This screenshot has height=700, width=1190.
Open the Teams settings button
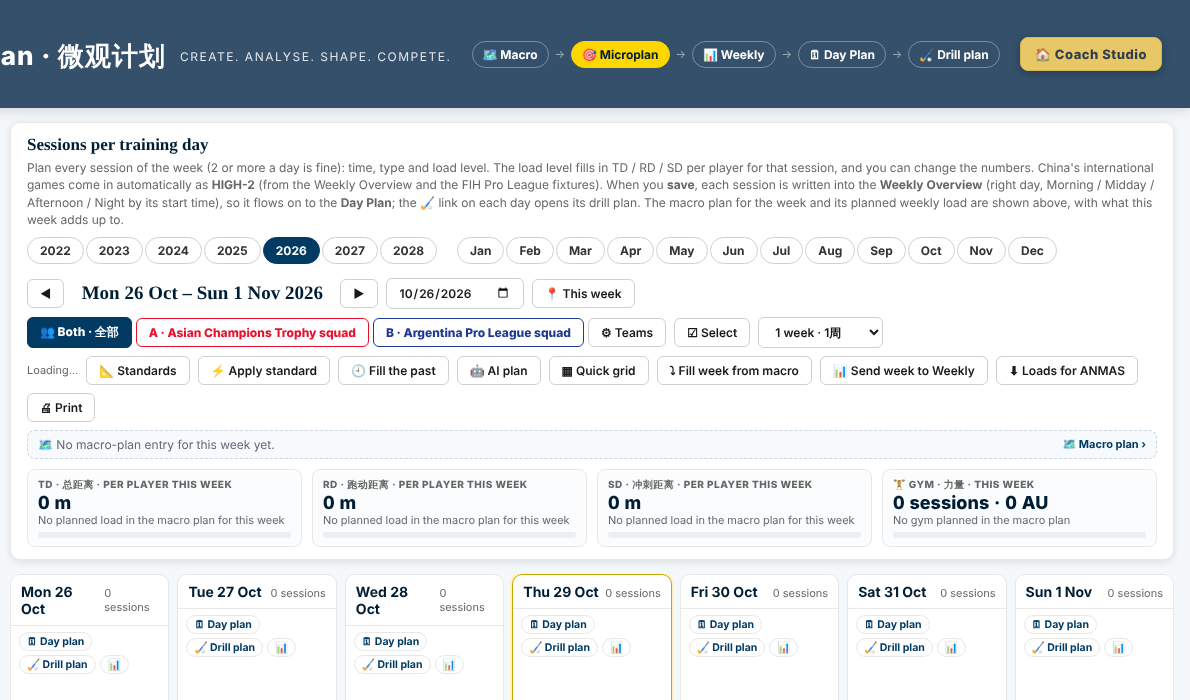(x=627, y=333)
